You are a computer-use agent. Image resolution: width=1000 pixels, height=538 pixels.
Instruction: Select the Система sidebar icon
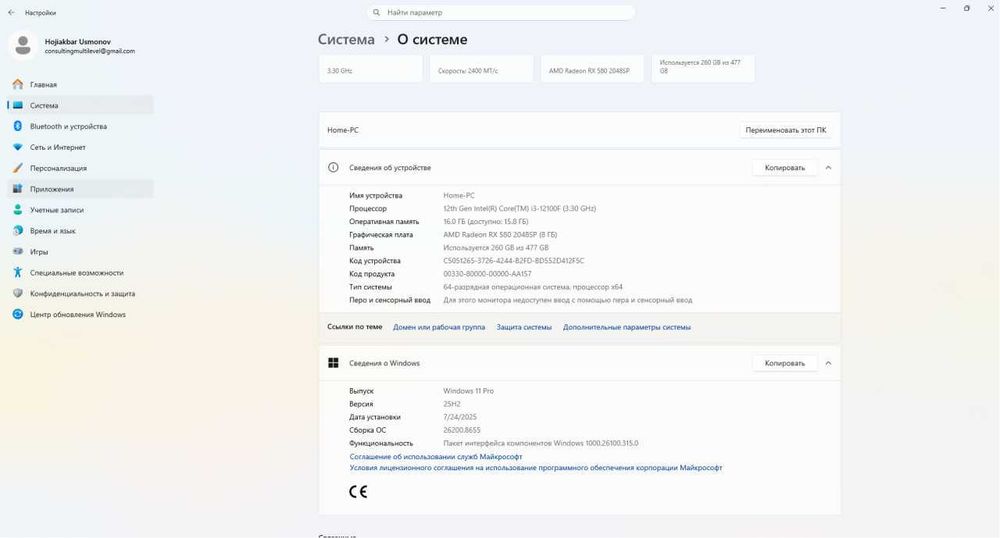[18, 105]
